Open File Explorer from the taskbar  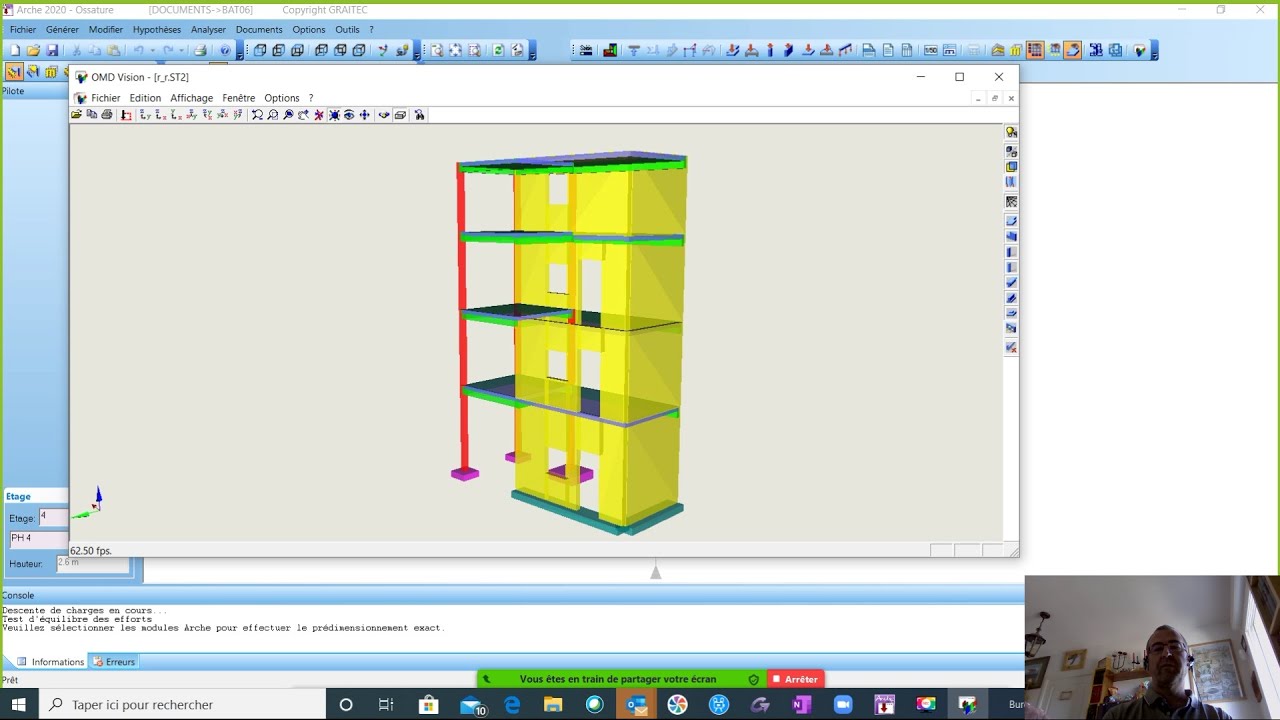pos(553,705)
